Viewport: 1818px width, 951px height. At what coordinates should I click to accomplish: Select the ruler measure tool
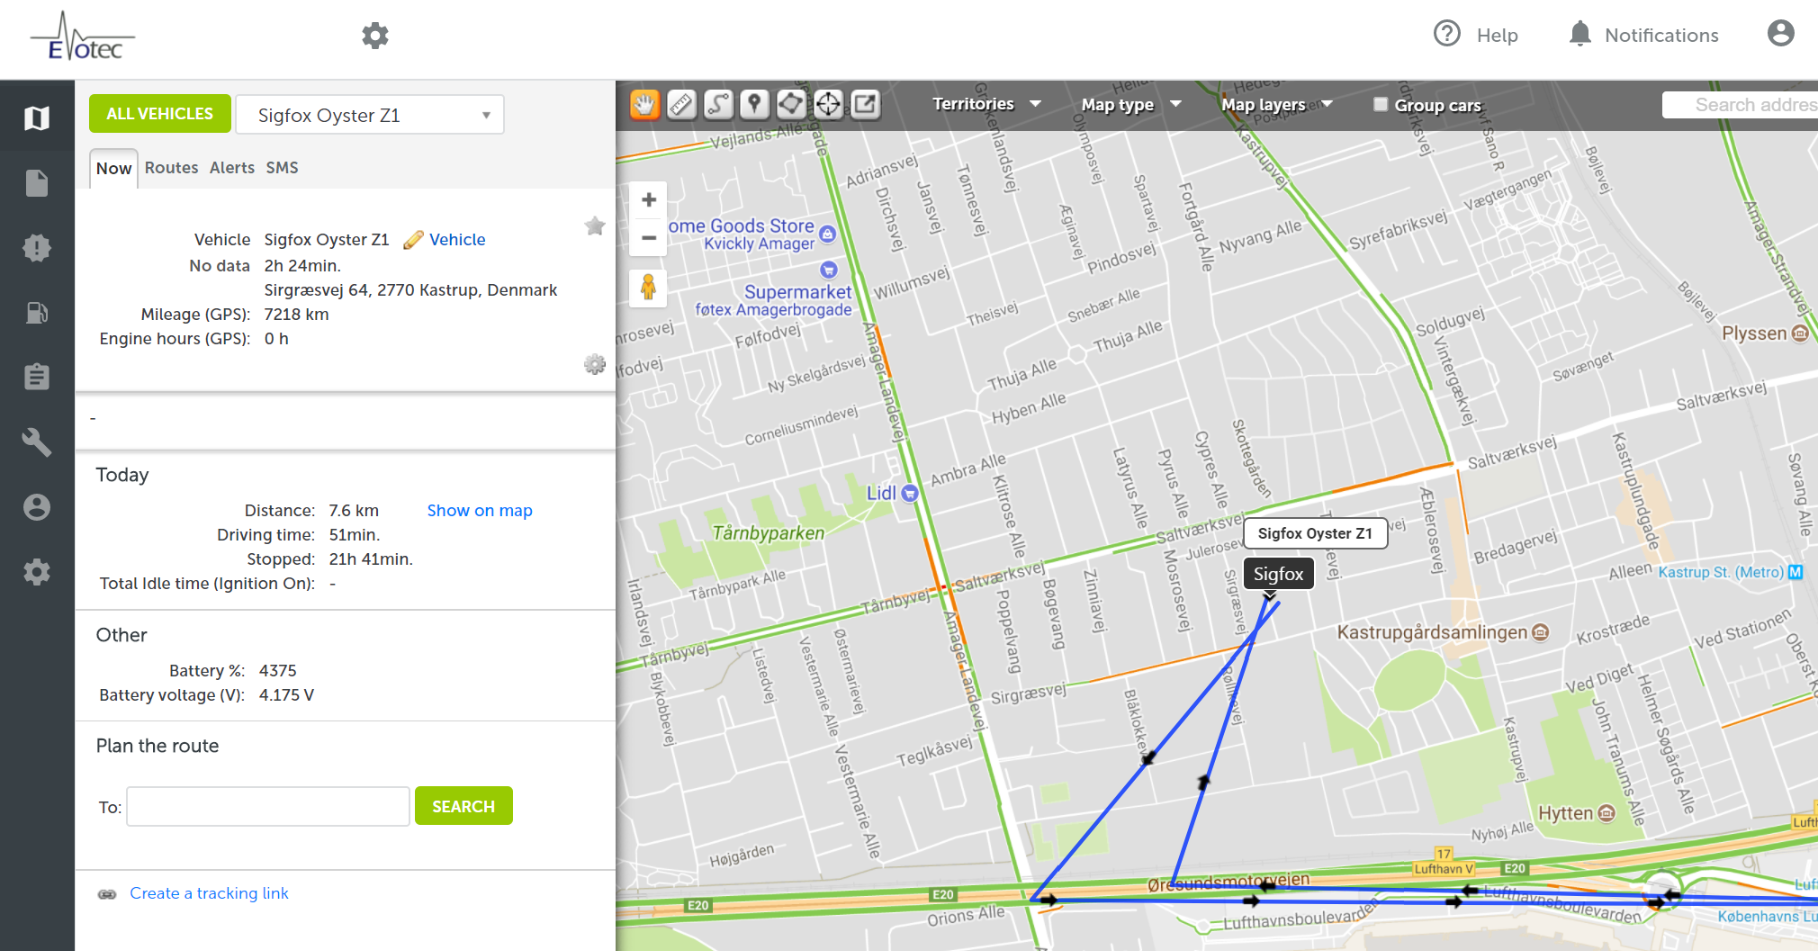tap(681, 104)
